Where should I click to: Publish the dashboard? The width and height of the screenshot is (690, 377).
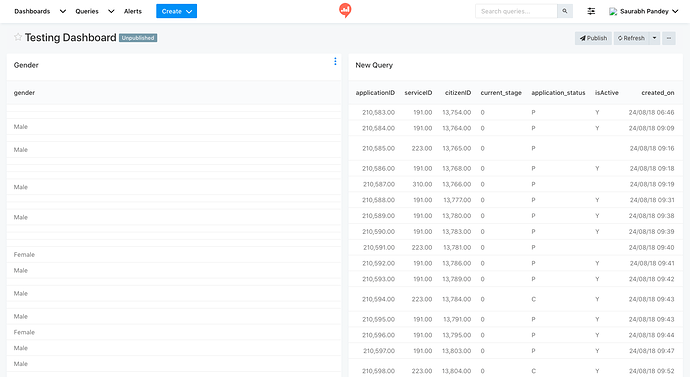pyautogui.click(x=593, y=38)
